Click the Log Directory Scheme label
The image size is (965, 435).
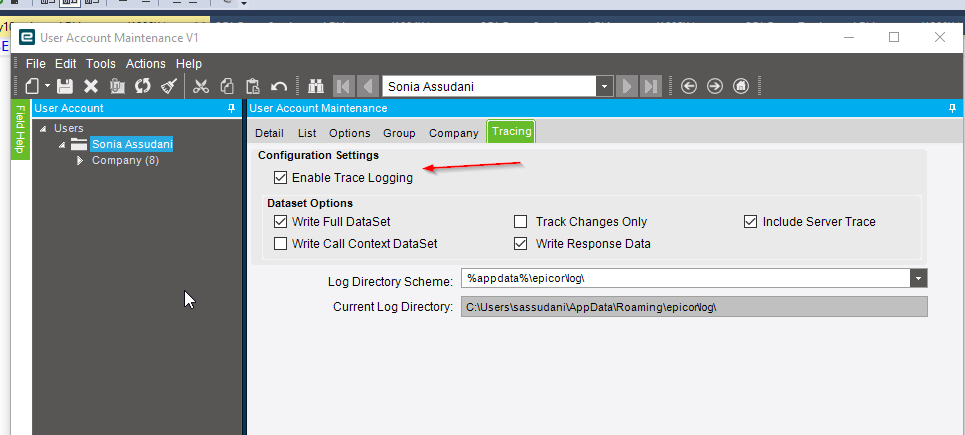[391, 282]
